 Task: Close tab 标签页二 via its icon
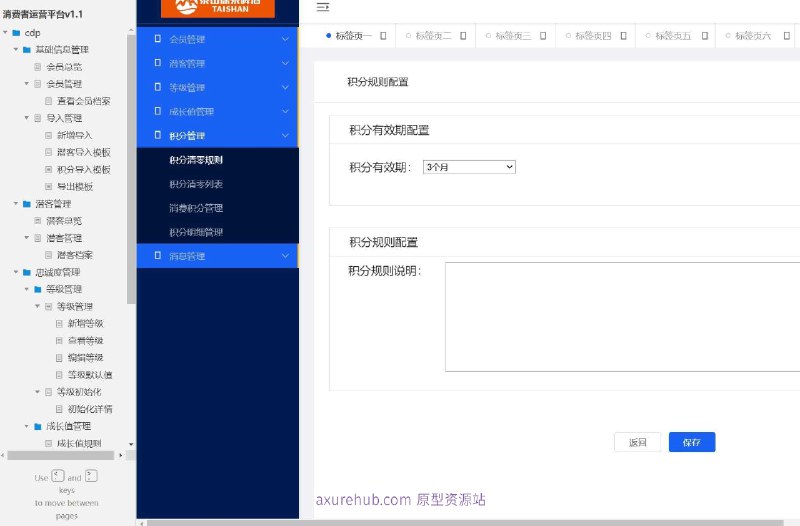[x=463, y=36]
